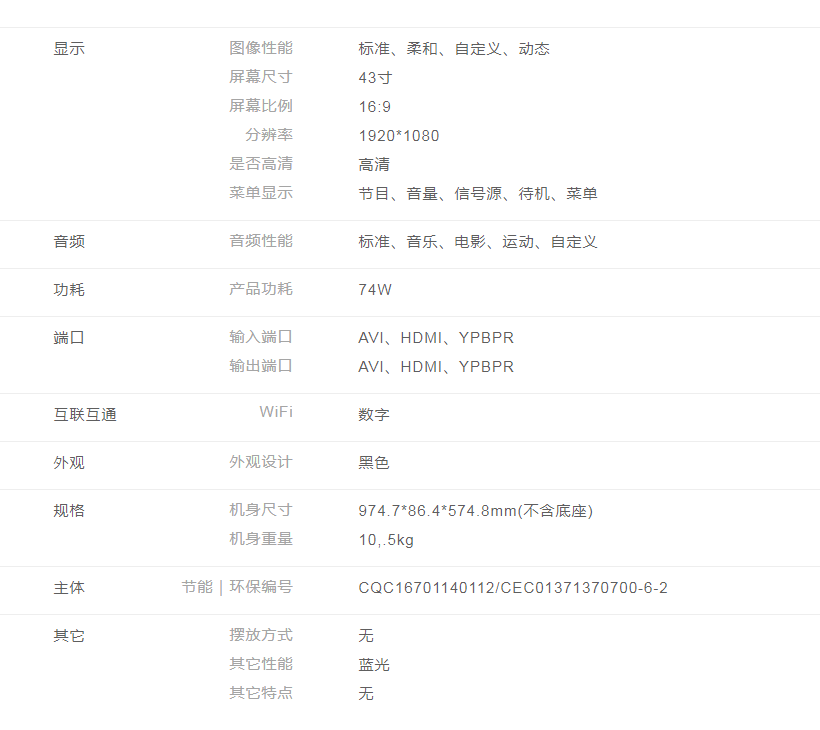Click the 74W power consumption value
The height and width of the screenshot is (730, 820).
click(x=375, y=290)
